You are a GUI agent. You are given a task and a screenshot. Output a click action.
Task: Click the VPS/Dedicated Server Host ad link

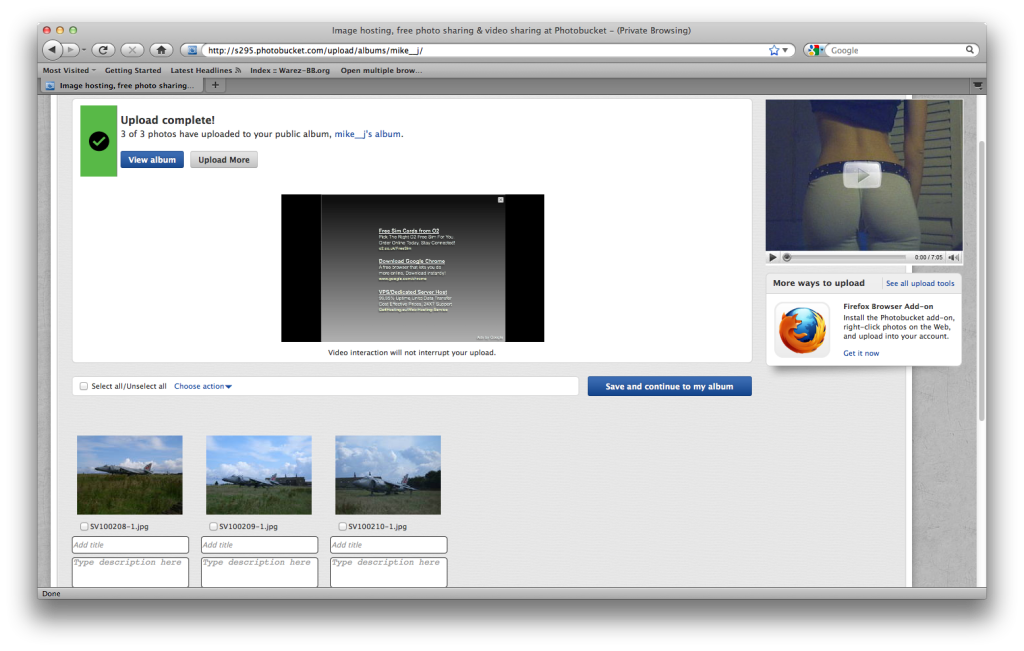(x=413, y=292)
